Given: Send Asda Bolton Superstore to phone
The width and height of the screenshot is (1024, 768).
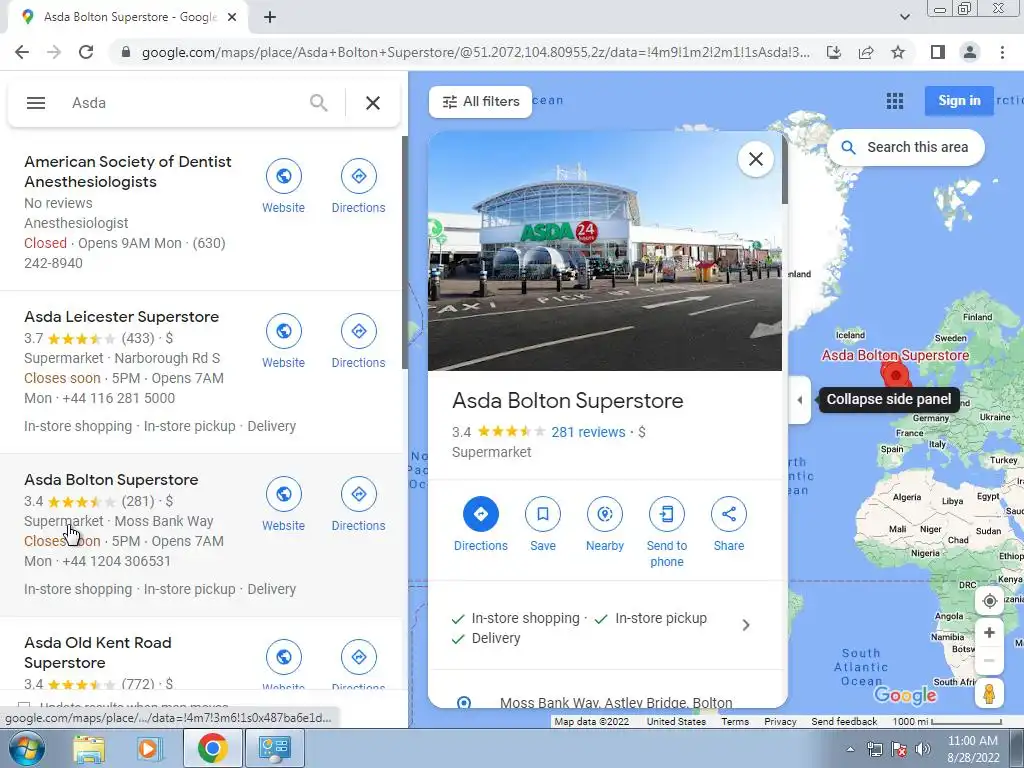Looking at the screenshot, I should point(667,532).
